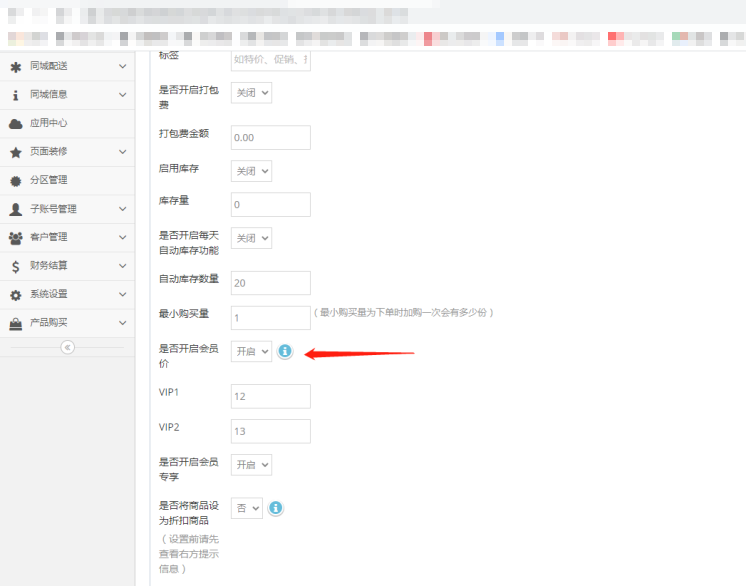This screenshot has width=746, height=586.
Task: Focus the 最小购买量 input field
Action: point(271,318)
